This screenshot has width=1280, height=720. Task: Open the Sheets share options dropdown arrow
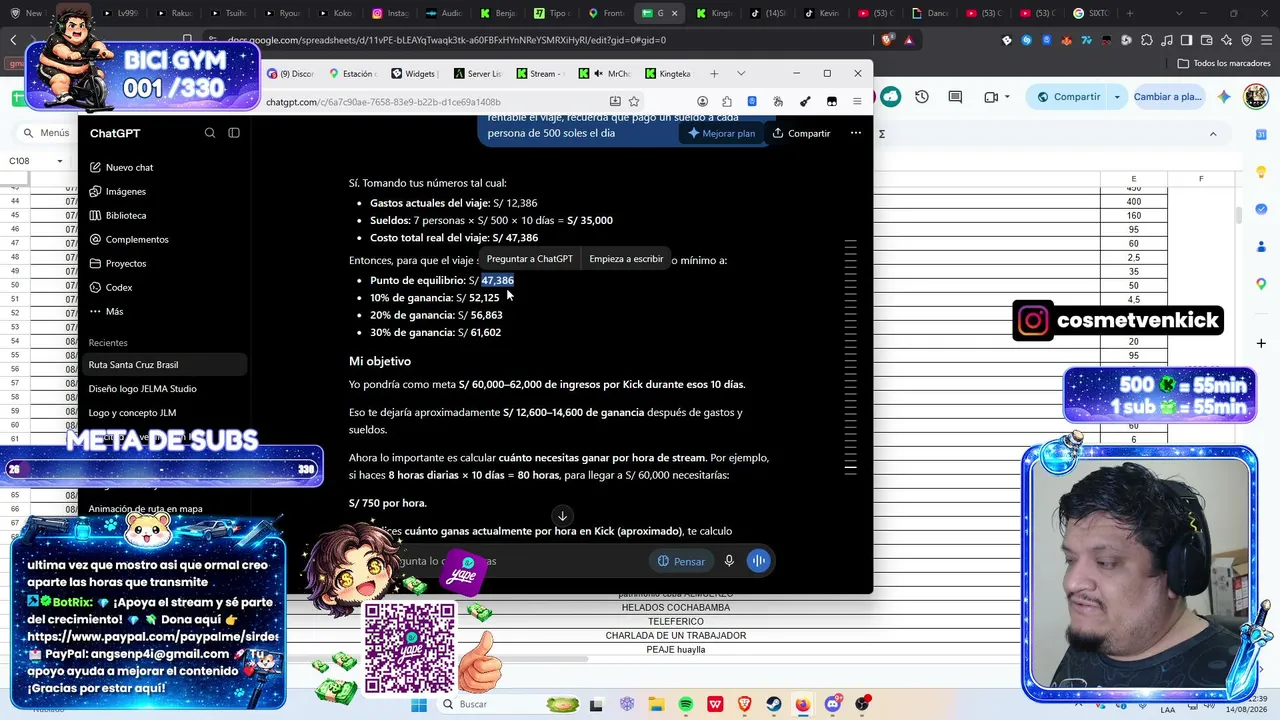coord(1119,97)
